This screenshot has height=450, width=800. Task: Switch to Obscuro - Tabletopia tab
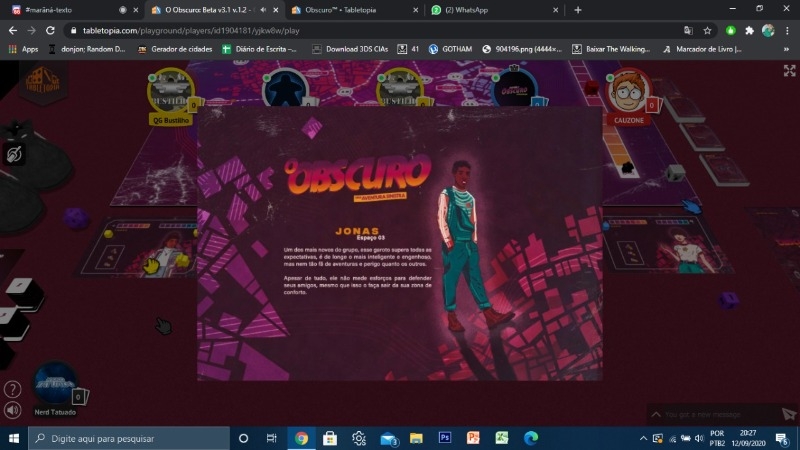355,10
